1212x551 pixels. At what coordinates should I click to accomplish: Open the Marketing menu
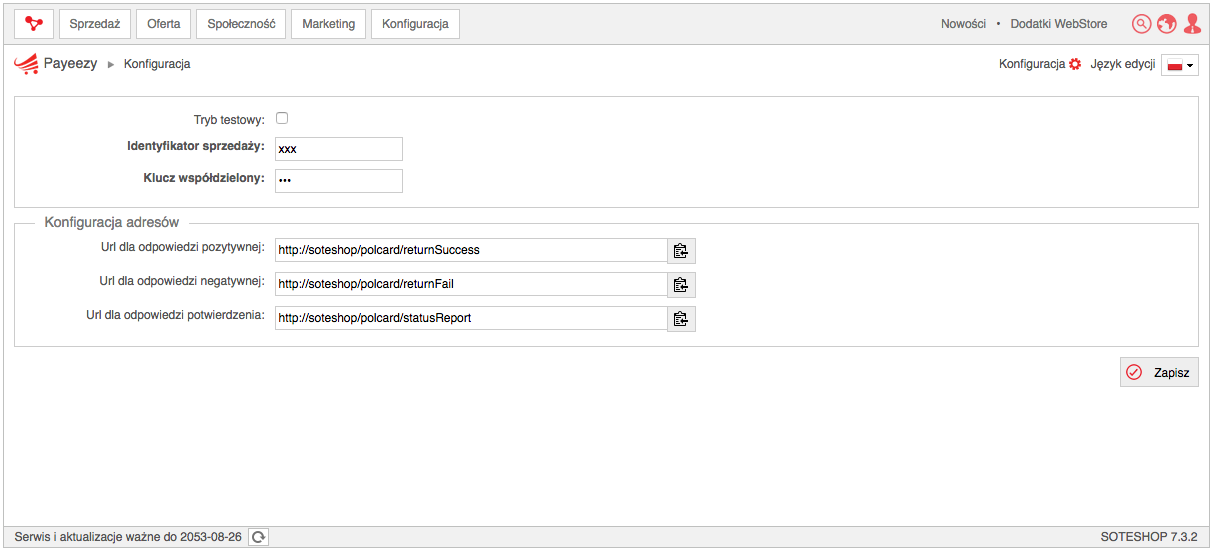pos(329,24)
